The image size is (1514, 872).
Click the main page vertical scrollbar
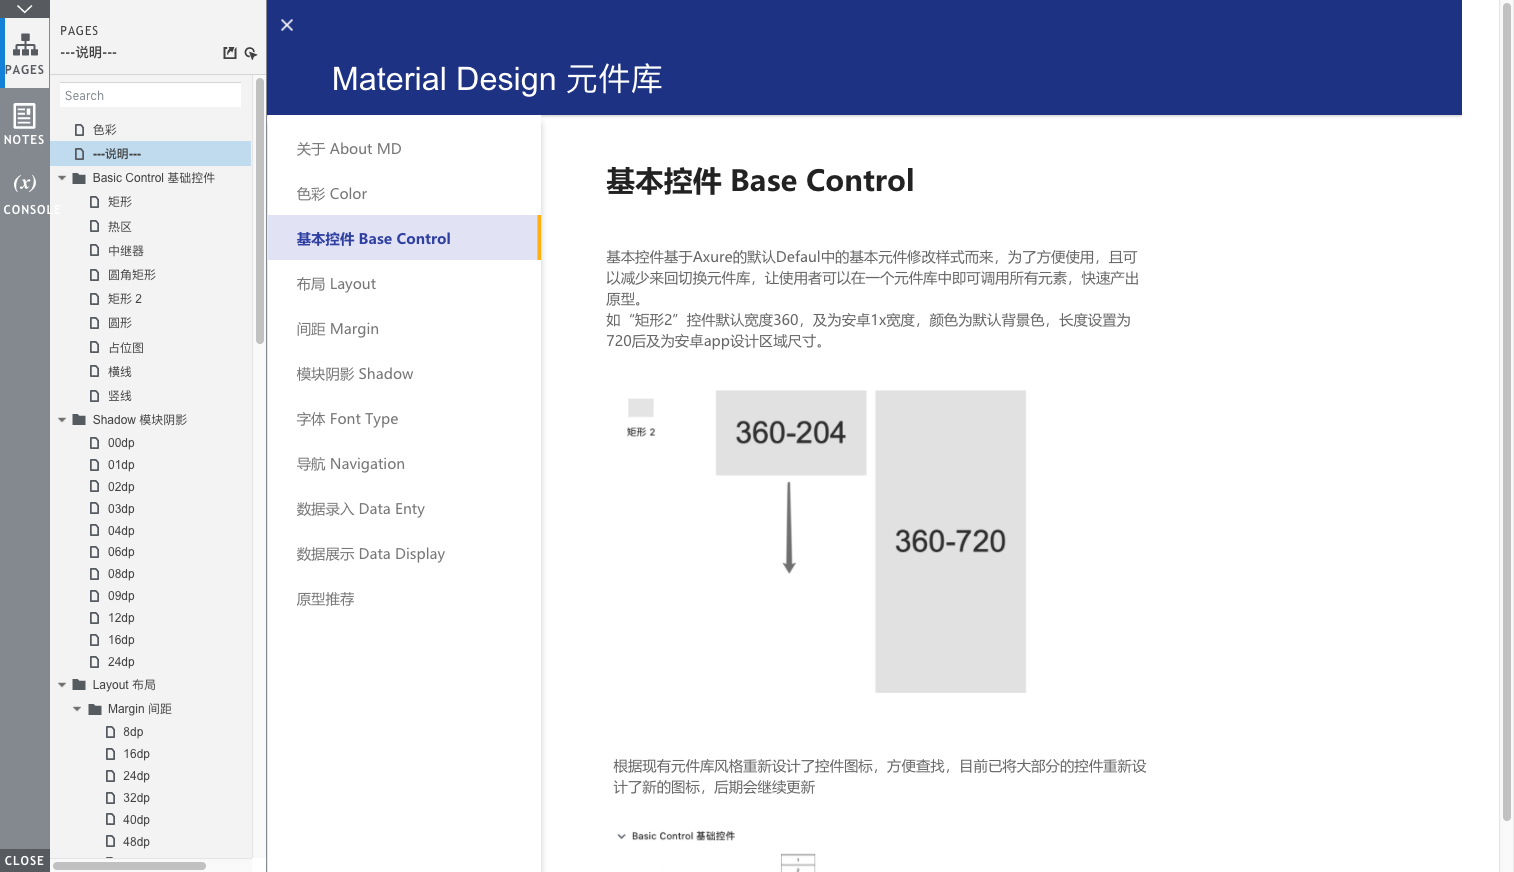(1507, 411)
